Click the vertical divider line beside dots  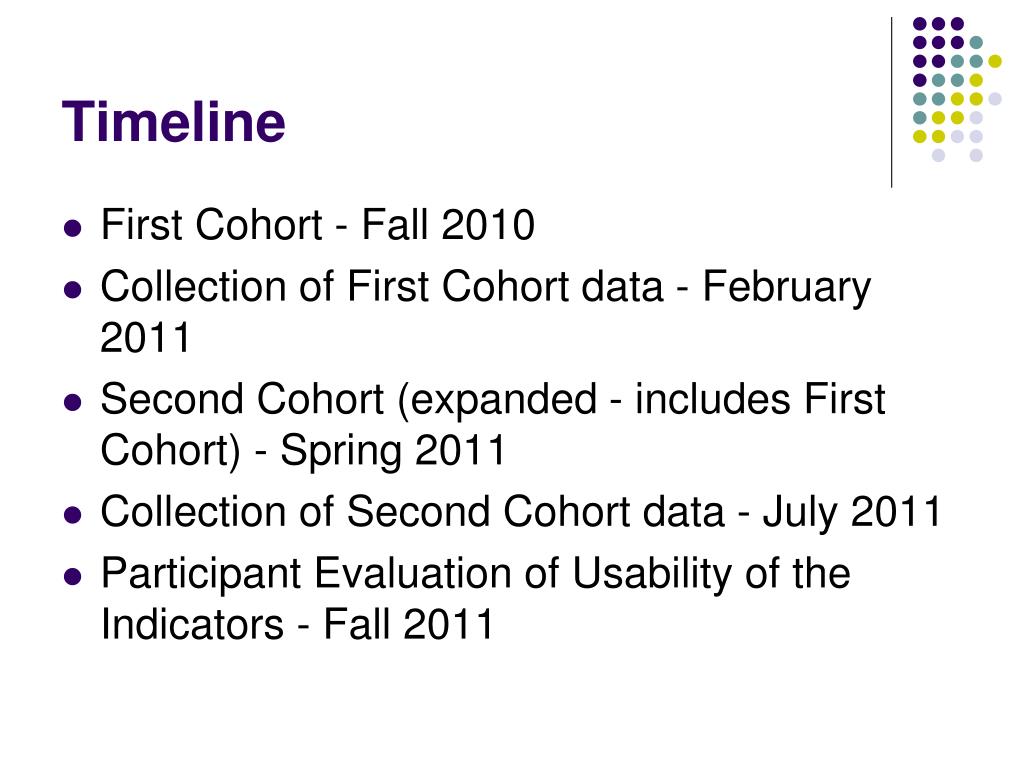891,103
